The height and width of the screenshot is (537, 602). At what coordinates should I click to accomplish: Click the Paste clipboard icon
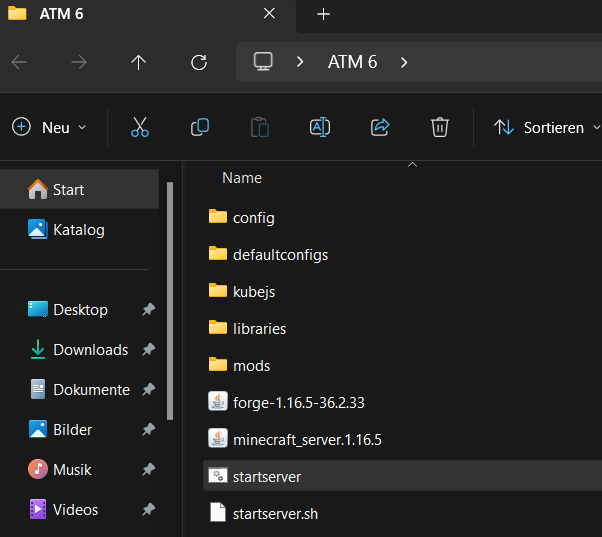[x=260, y=127]
